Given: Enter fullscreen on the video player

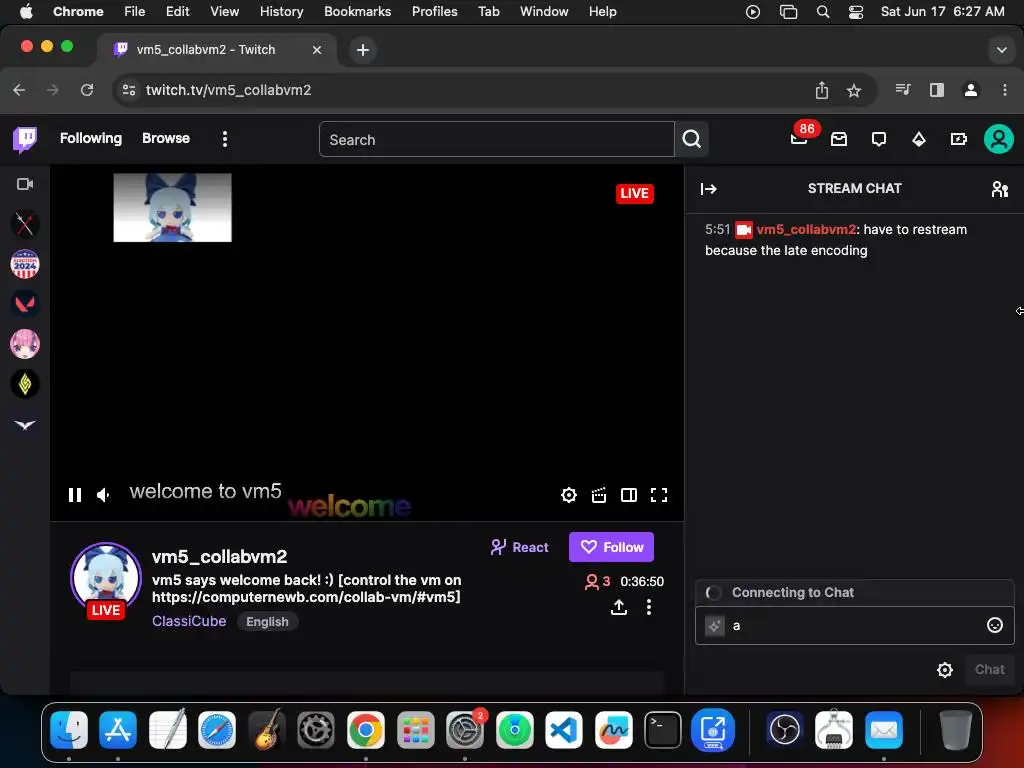Looking at the screenshot, I should 659,495.
